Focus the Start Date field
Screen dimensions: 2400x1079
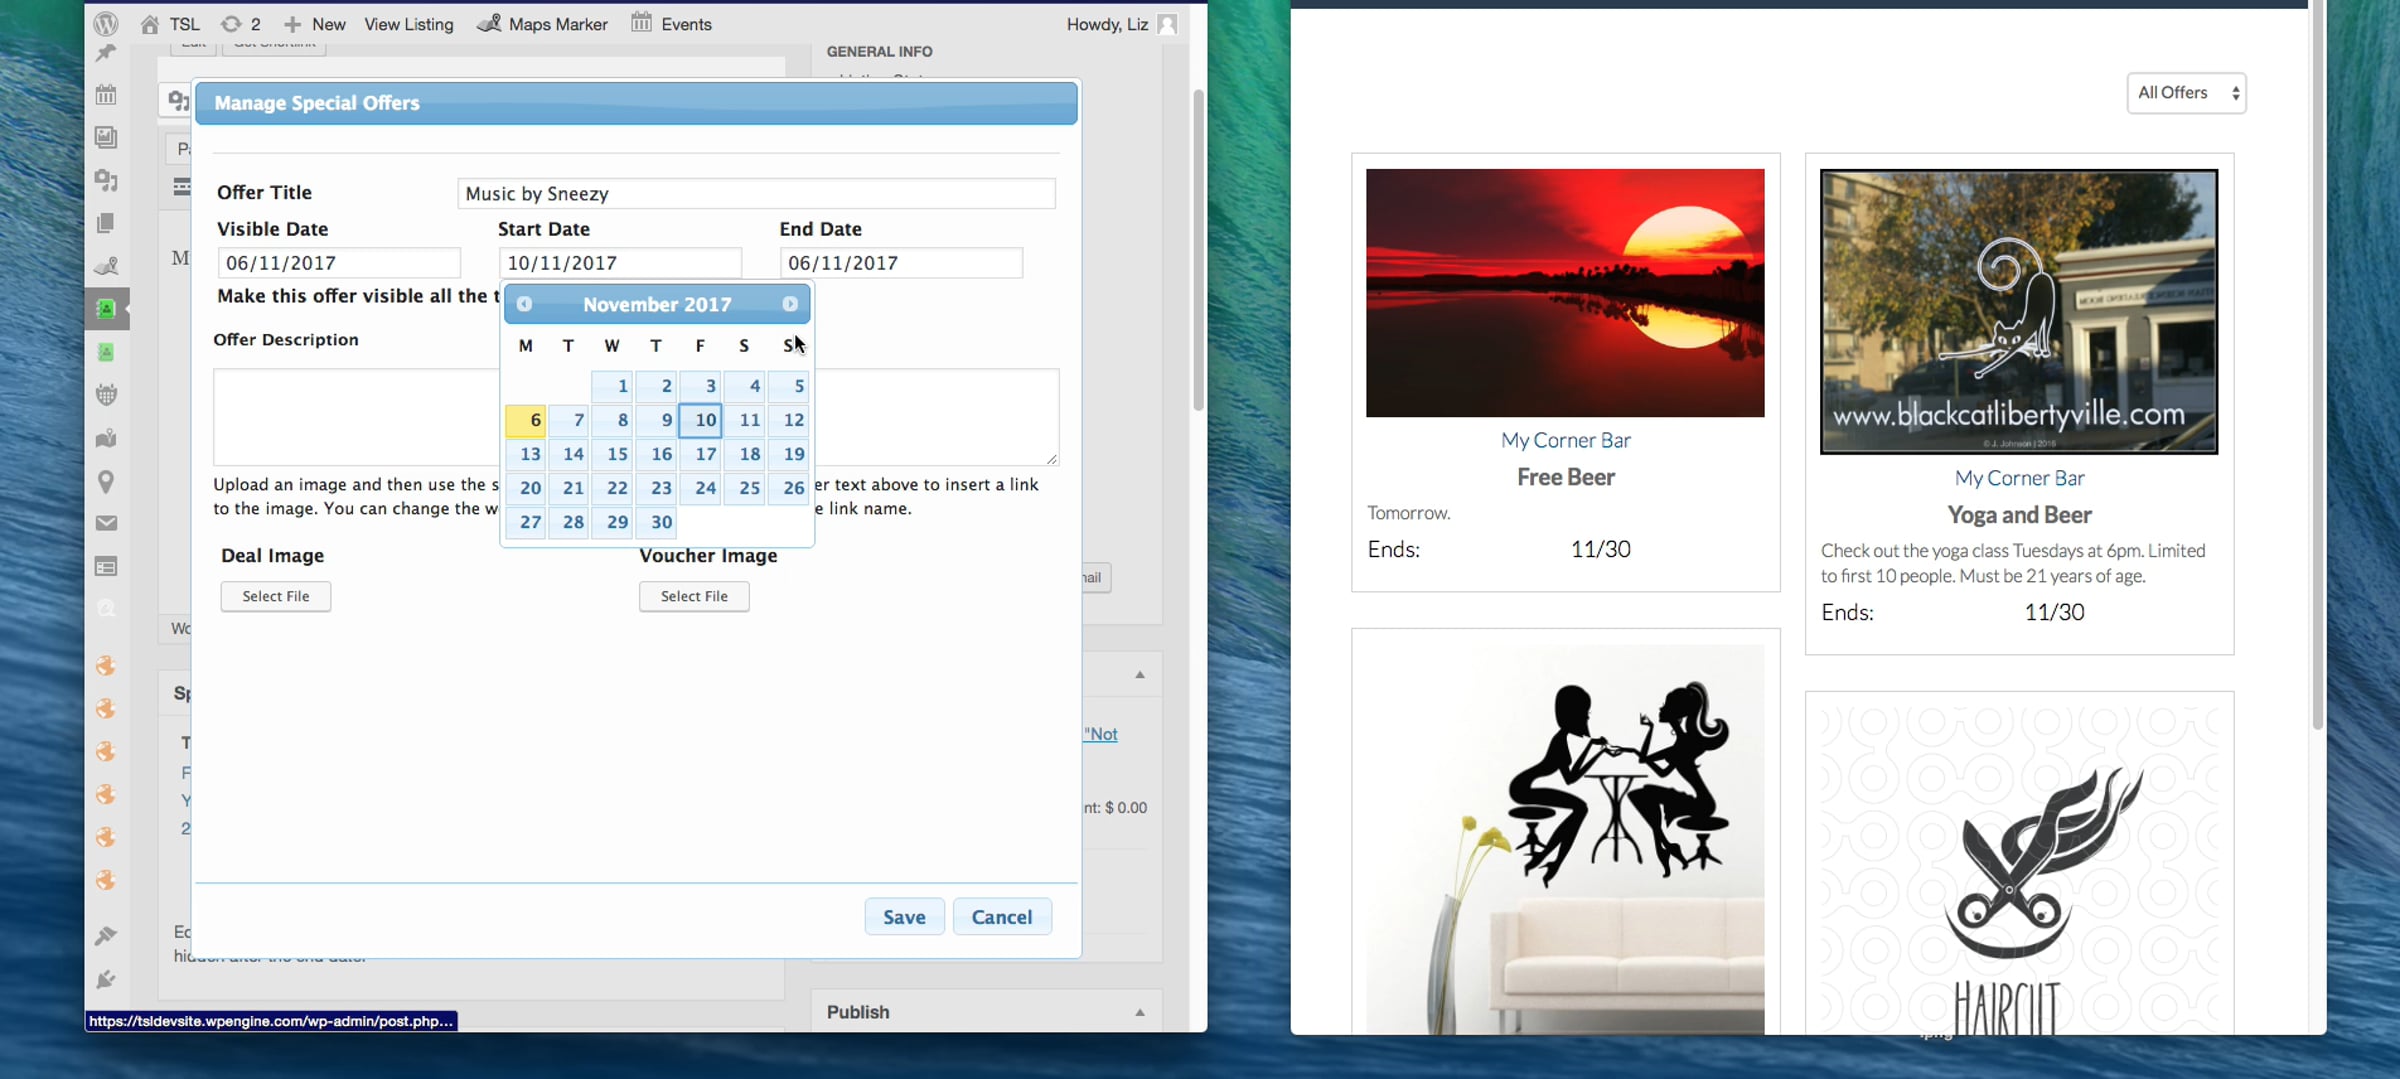coord(620,263)
